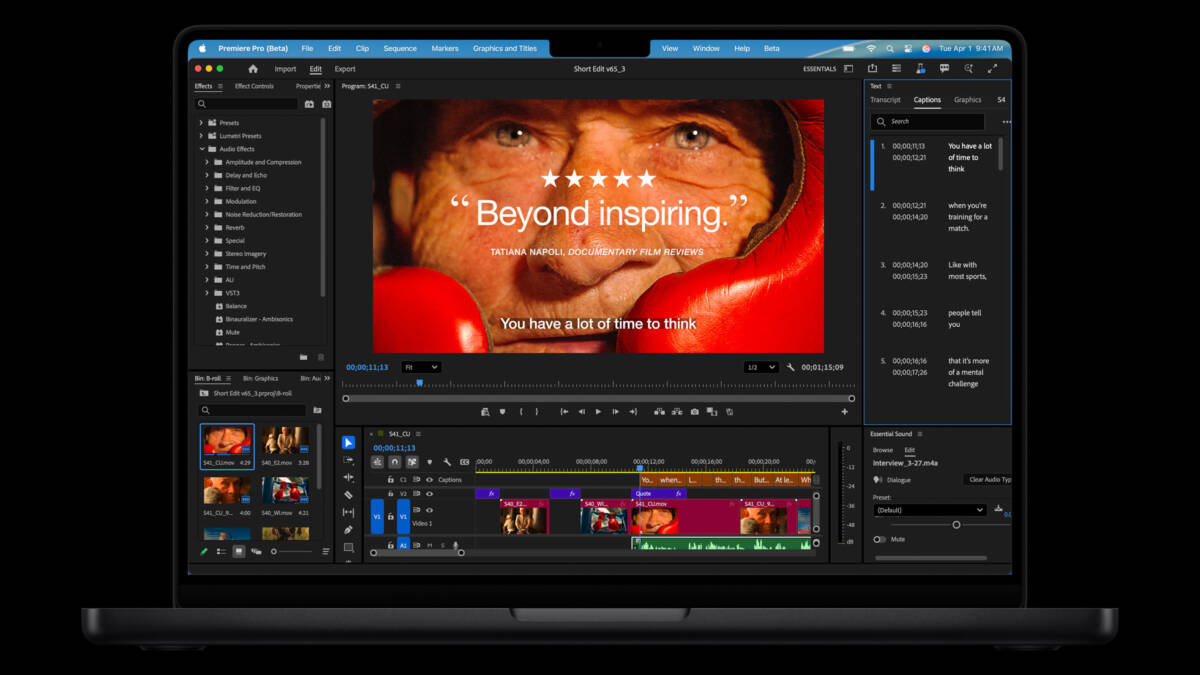Open the Fit zoom dropdown in Program monitor
1200x675 pixels.
pyautogui.click(x=420, y=367)
